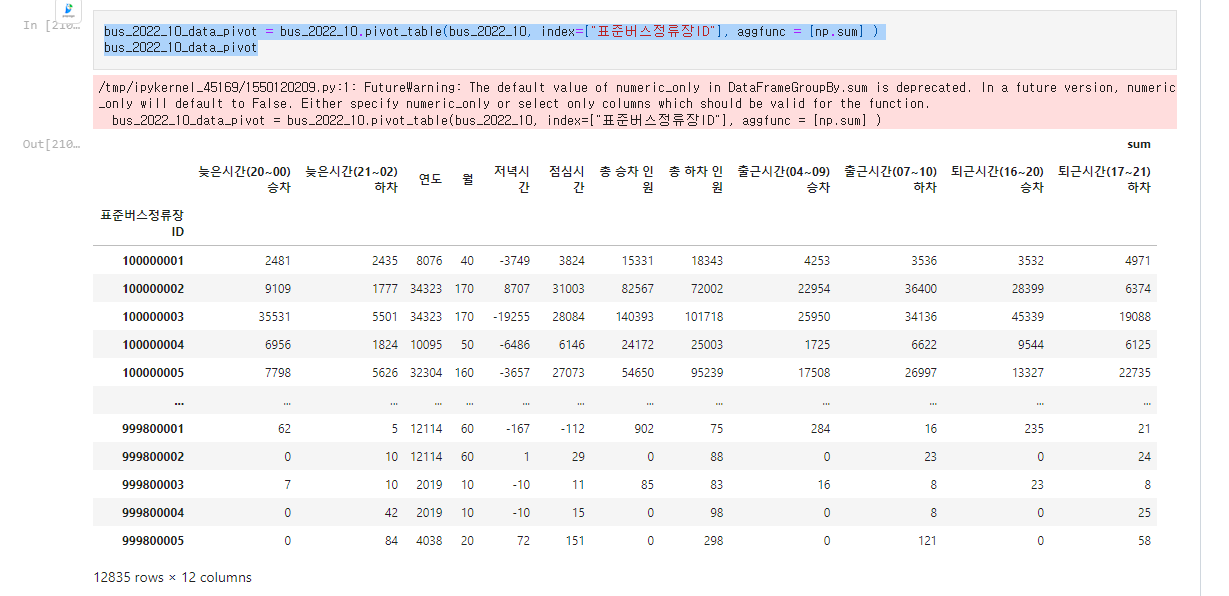Click the 'sum' top-level column header

coord(1139,144)
